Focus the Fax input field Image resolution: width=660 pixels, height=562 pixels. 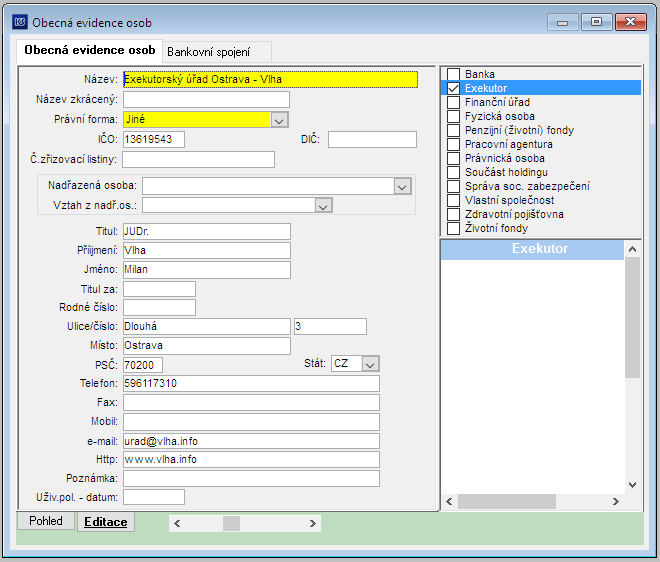[251, 402]
